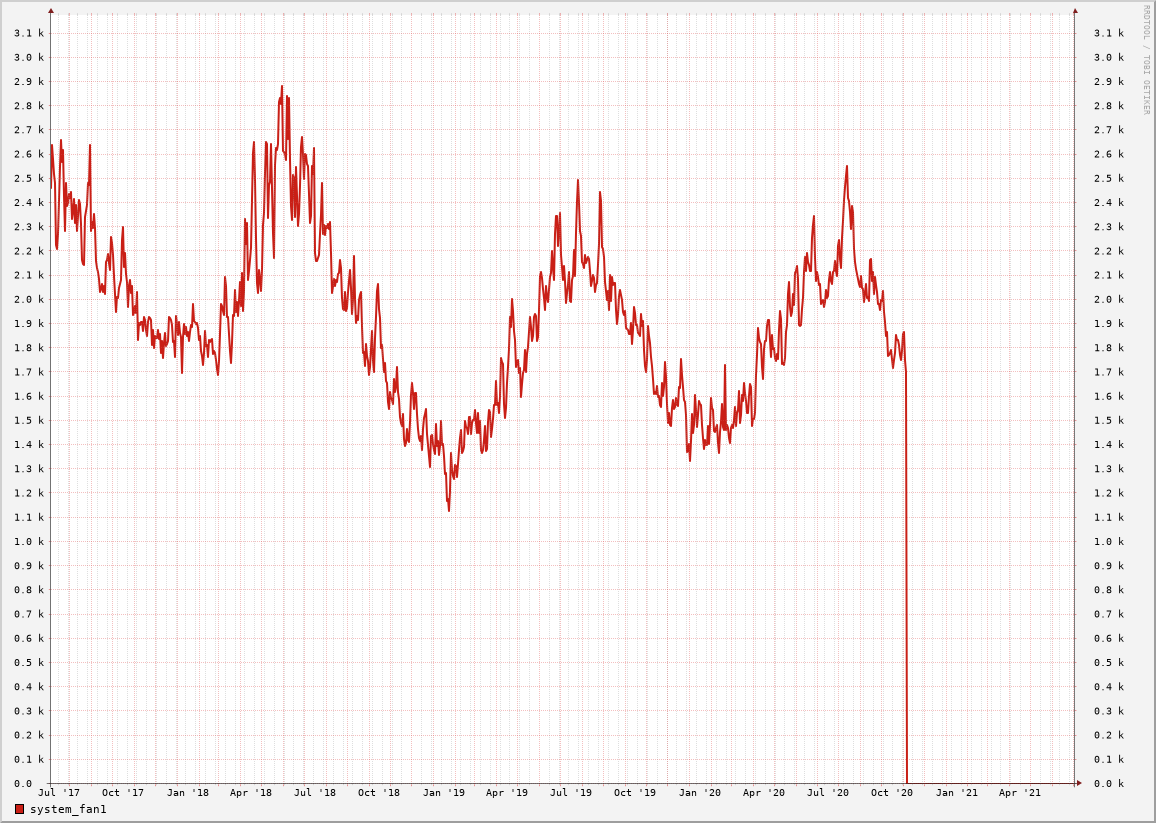Click the red arrow atop the left y-axis
Viewport: 1156px width, 823px height.
click(x=51, y=11)
